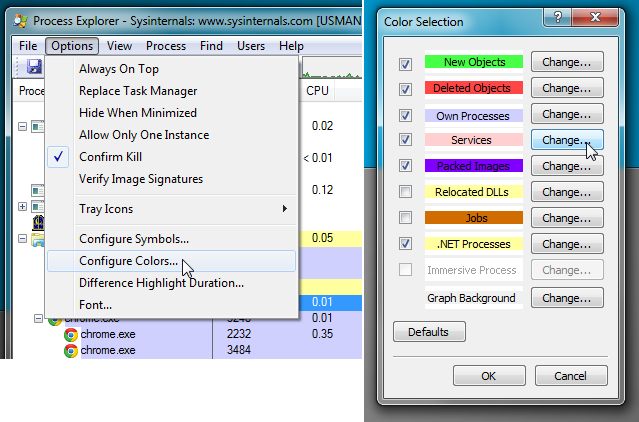639x422 pixels.
Task: Restore colors with the Defaults button
Action: [x=429, y=332]
